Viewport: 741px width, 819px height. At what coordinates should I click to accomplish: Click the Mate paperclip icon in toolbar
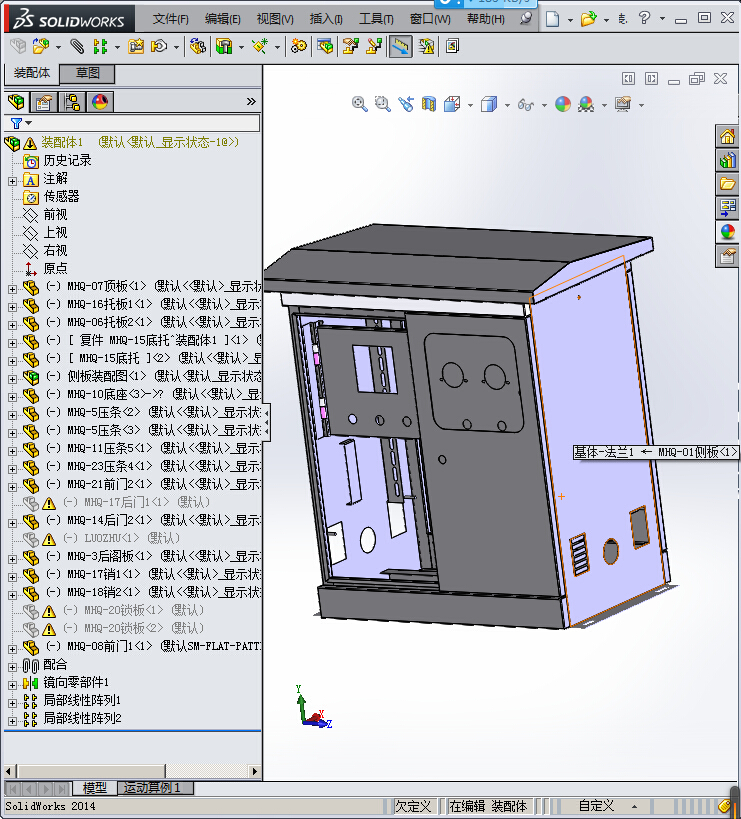coord(77,46)
